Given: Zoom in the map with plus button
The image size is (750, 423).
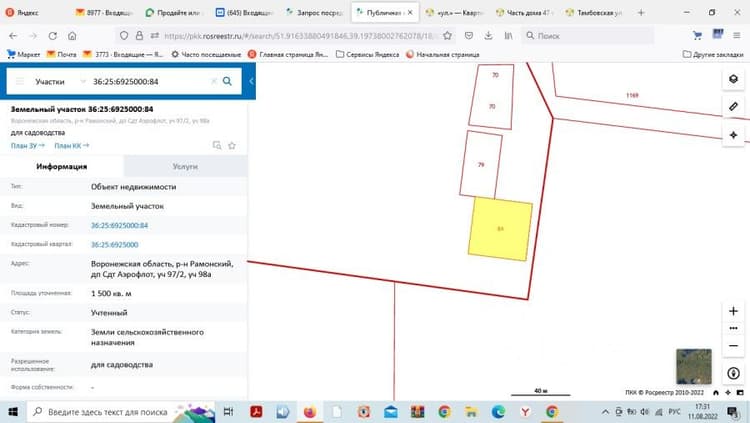Looking at the screenshot, I should tap(733, 311).
